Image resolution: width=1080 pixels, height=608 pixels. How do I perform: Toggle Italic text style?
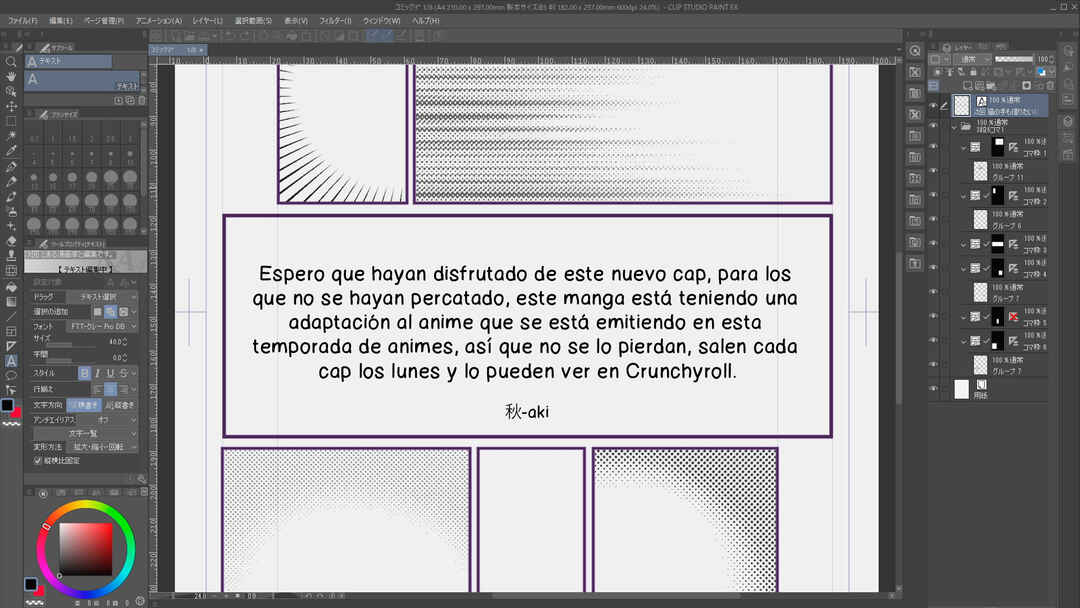(97, 373)
